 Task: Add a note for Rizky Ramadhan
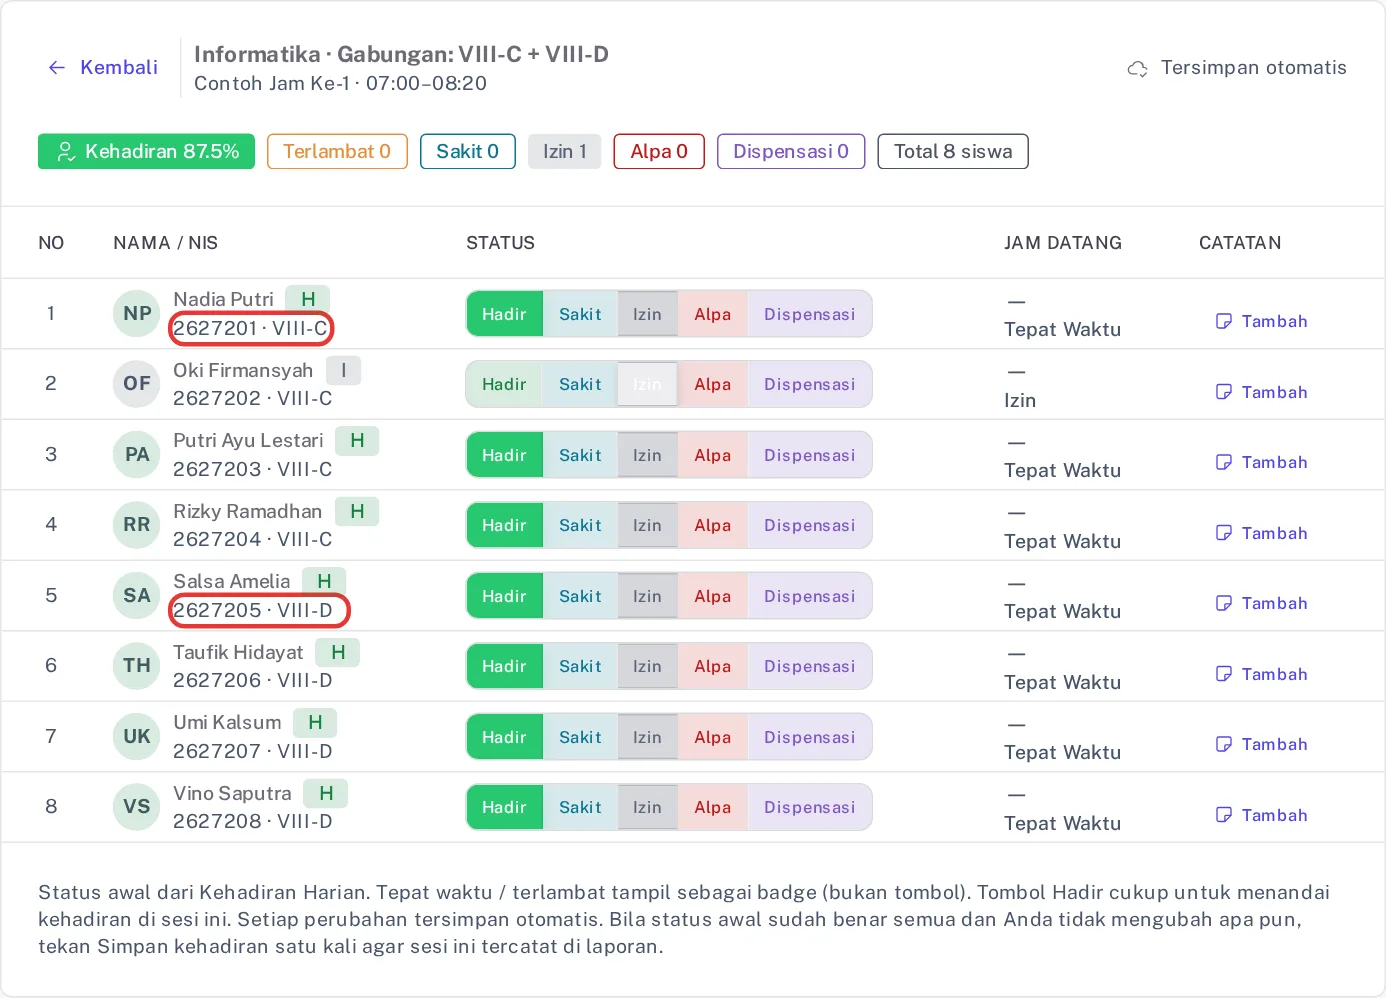[x=1261, y=533]
